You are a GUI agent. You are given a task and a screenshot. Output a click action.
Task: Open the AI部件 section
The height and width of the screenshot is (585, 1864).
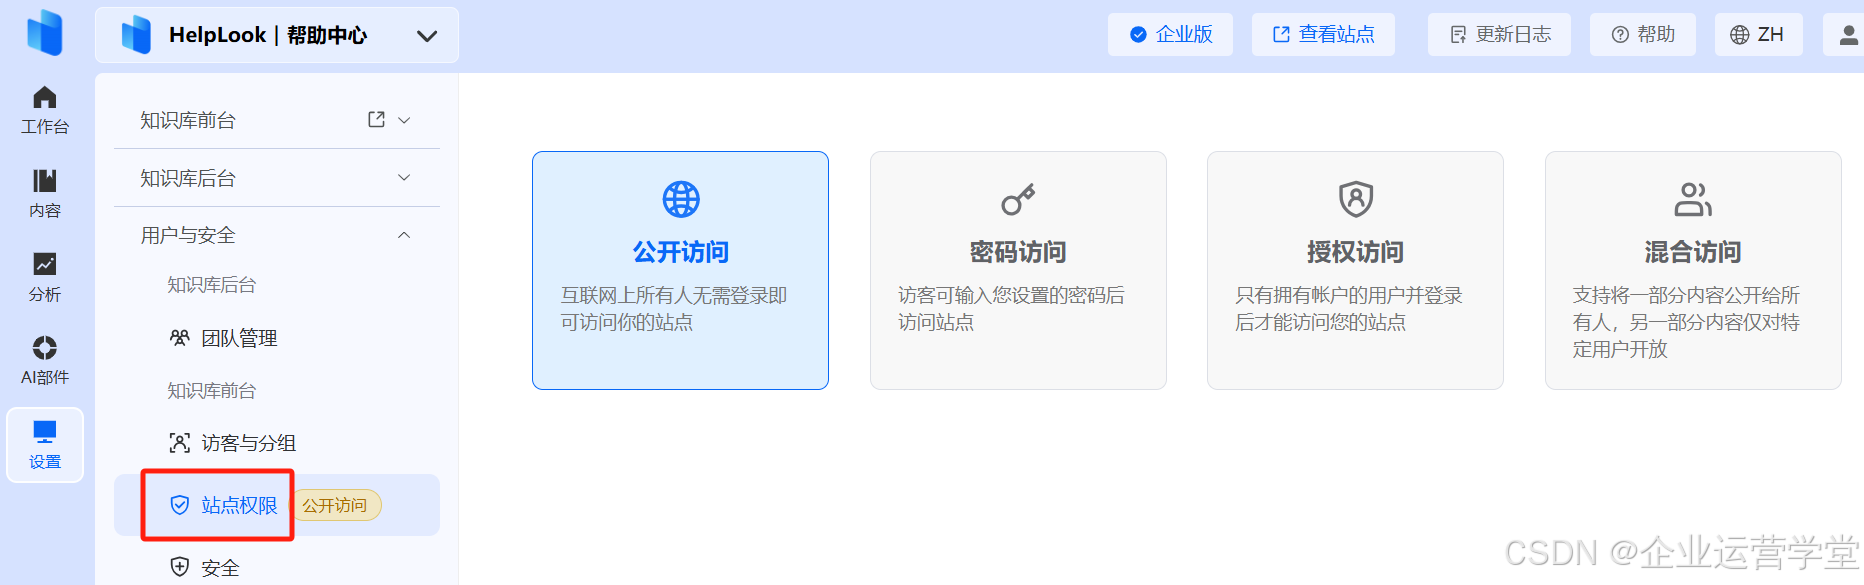point(45,361)
